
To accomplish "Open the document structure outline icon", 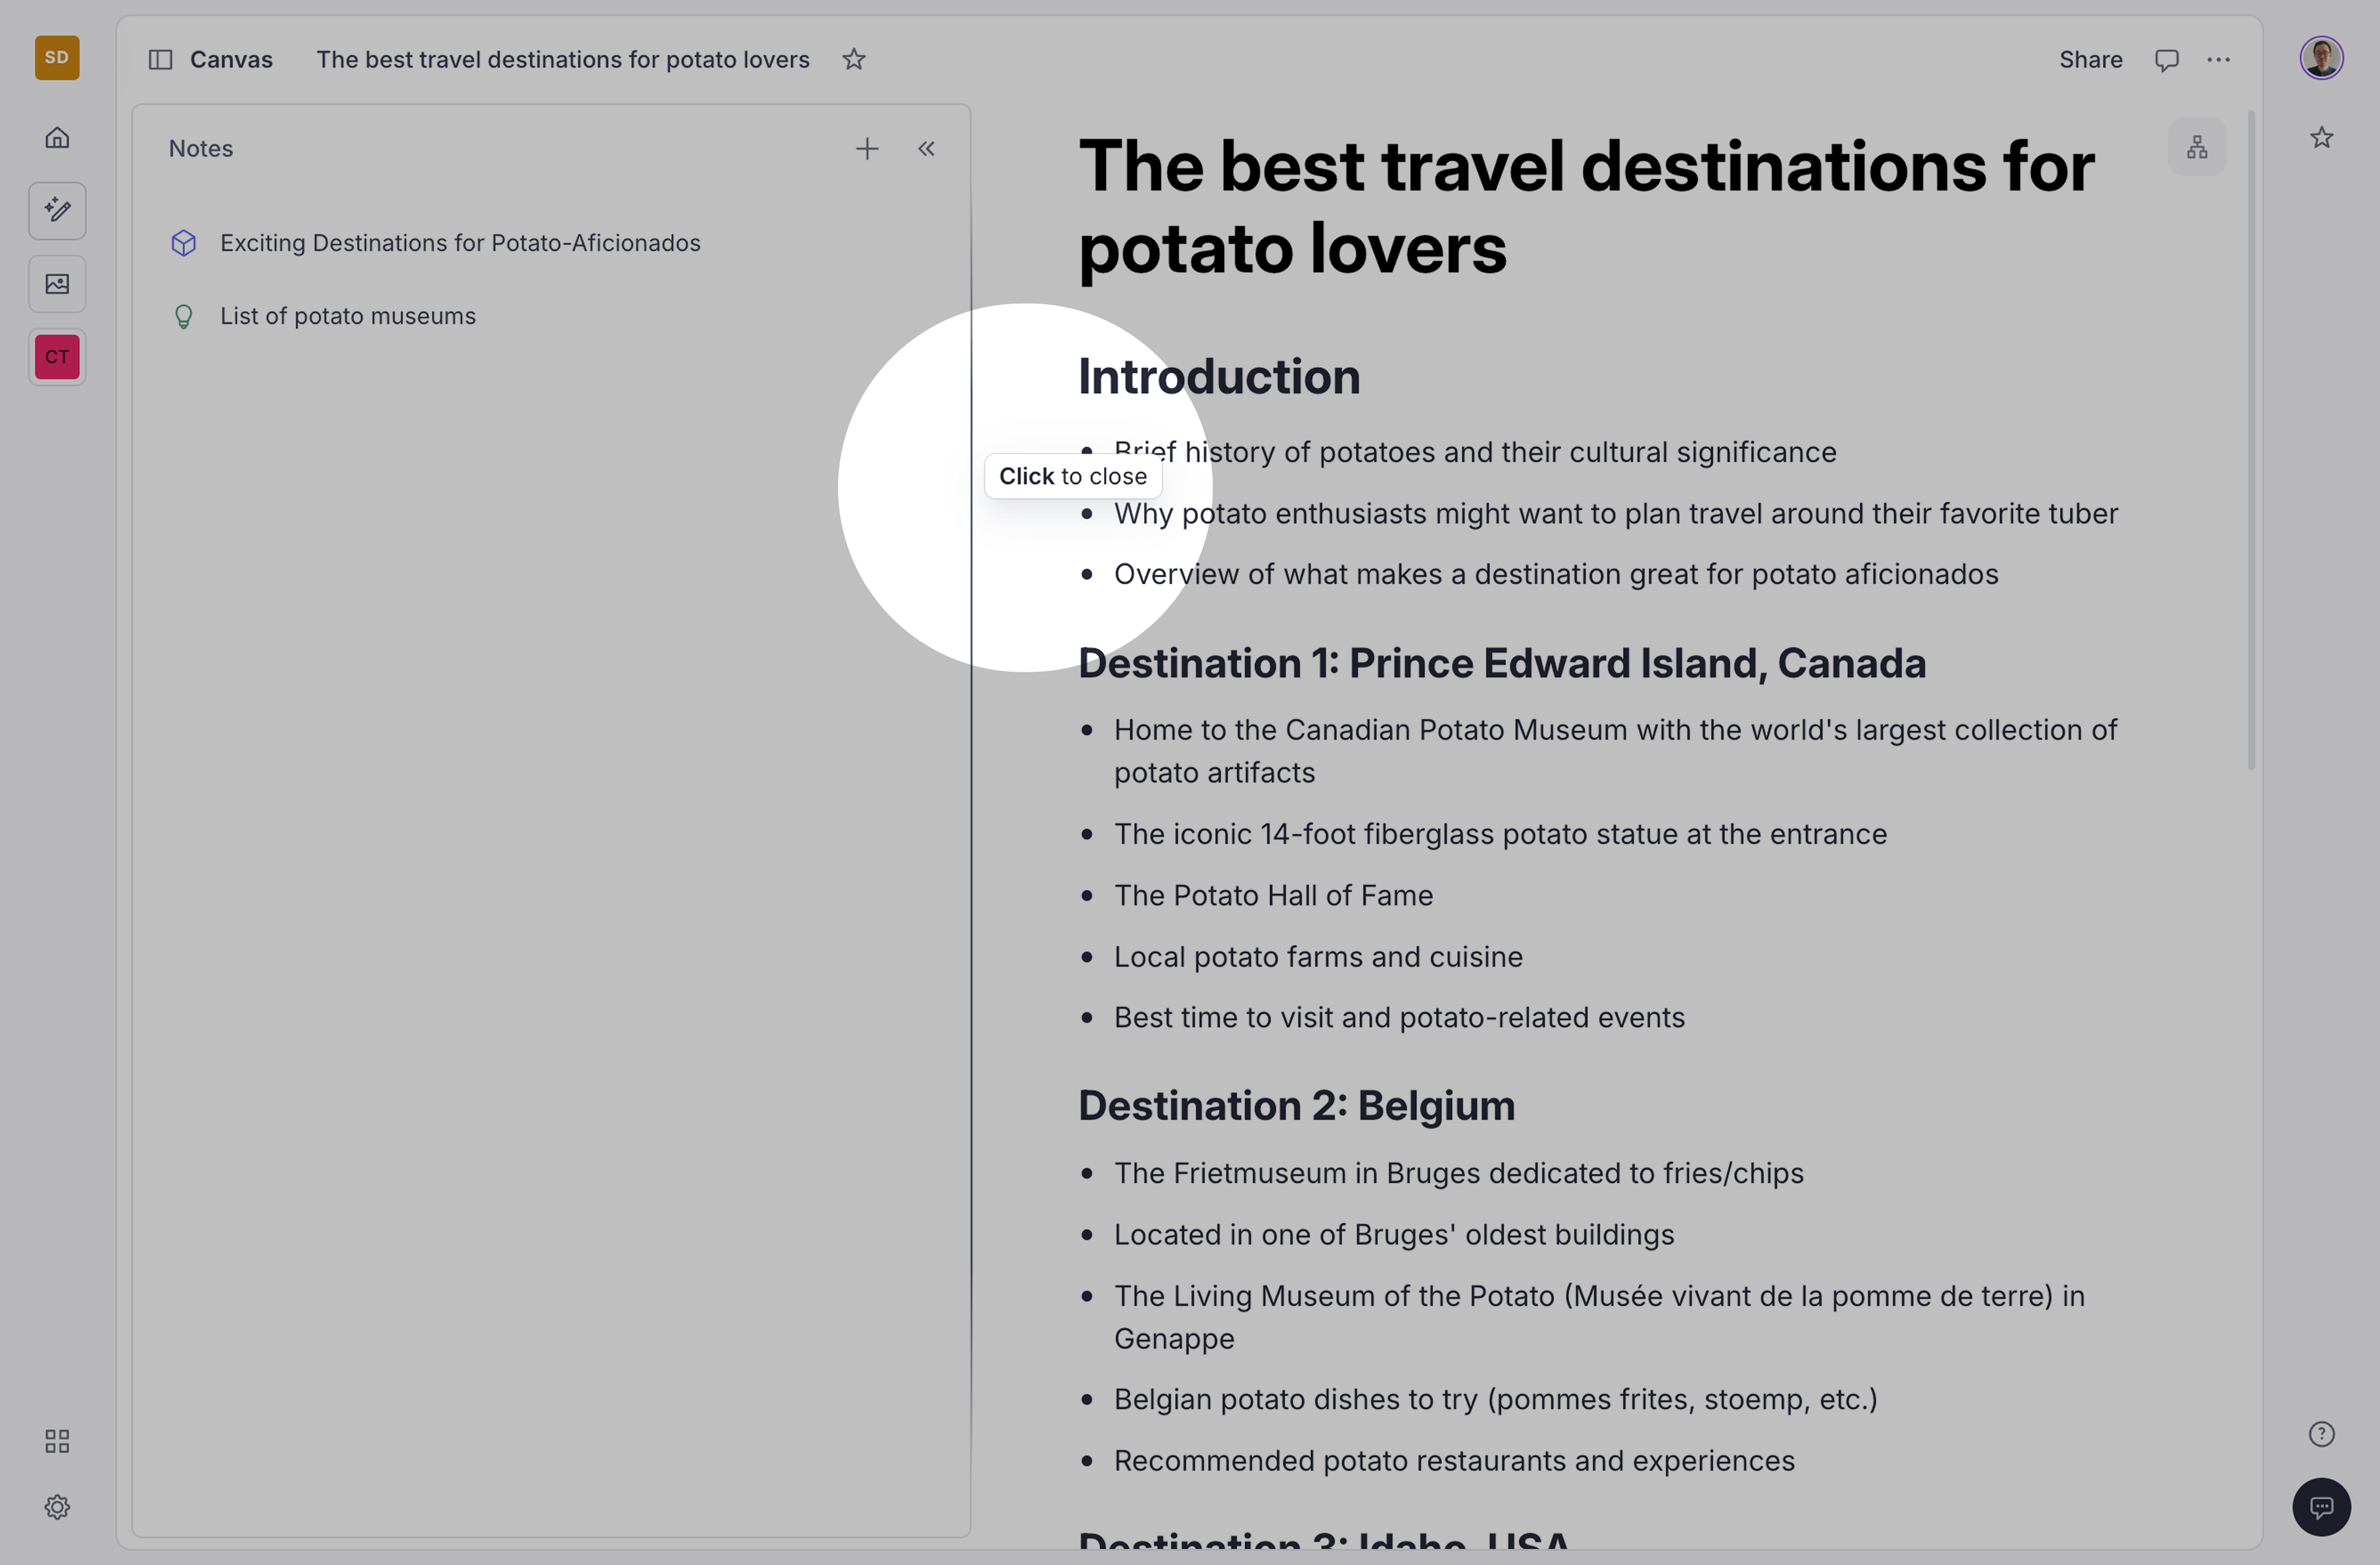I will (x=2196, y=147).
